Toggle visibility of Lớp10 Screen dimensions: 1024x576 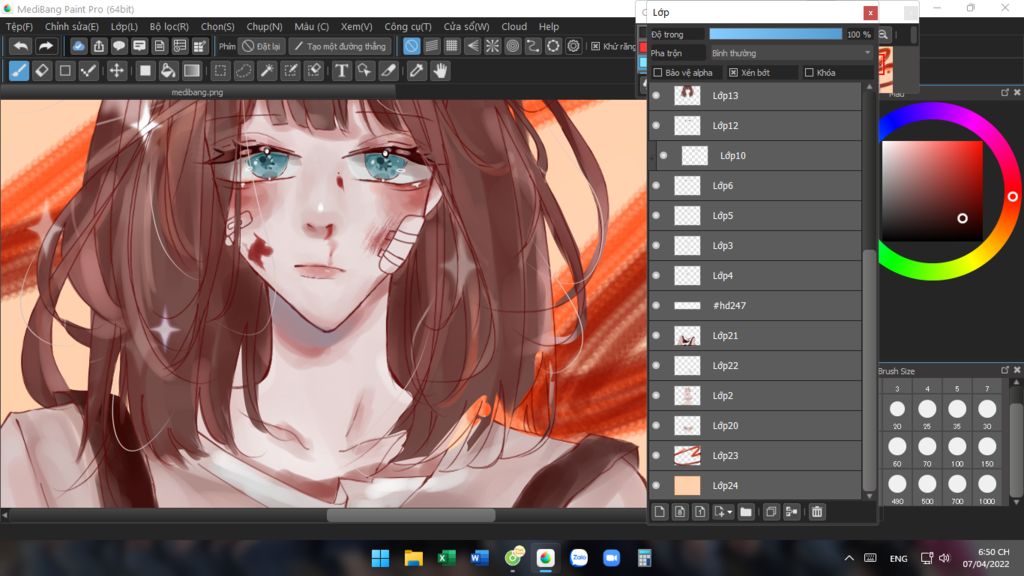[664, 155]
